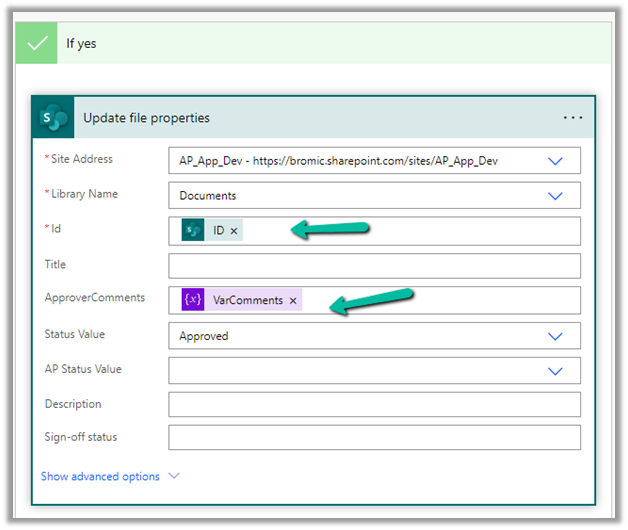Expand the Library Name dropdown
The width and height of the screenshot is (628, 530).
pyautogui.click(x=556, y=196)
